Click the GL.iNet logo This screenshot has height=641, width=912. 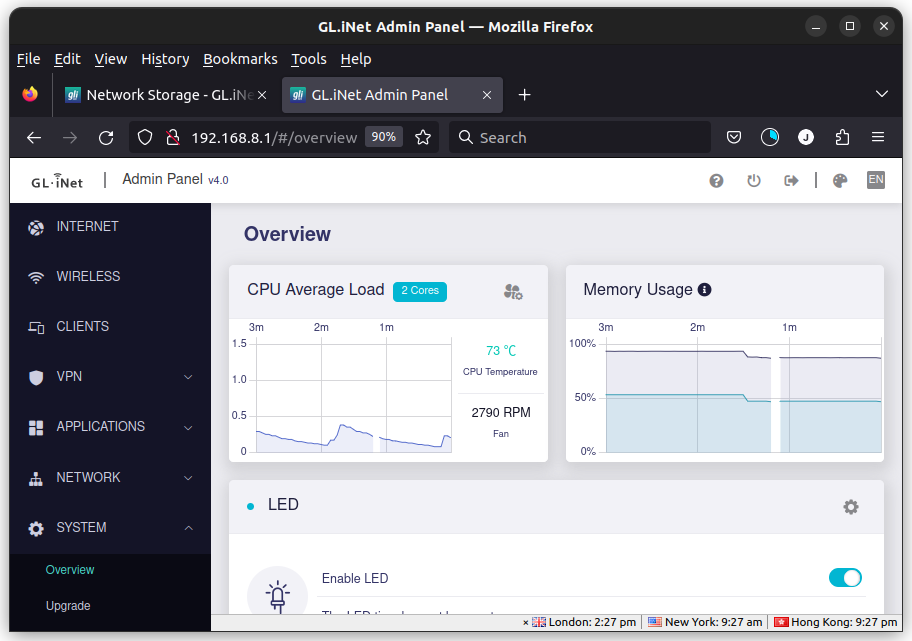(x=57, y=181)
